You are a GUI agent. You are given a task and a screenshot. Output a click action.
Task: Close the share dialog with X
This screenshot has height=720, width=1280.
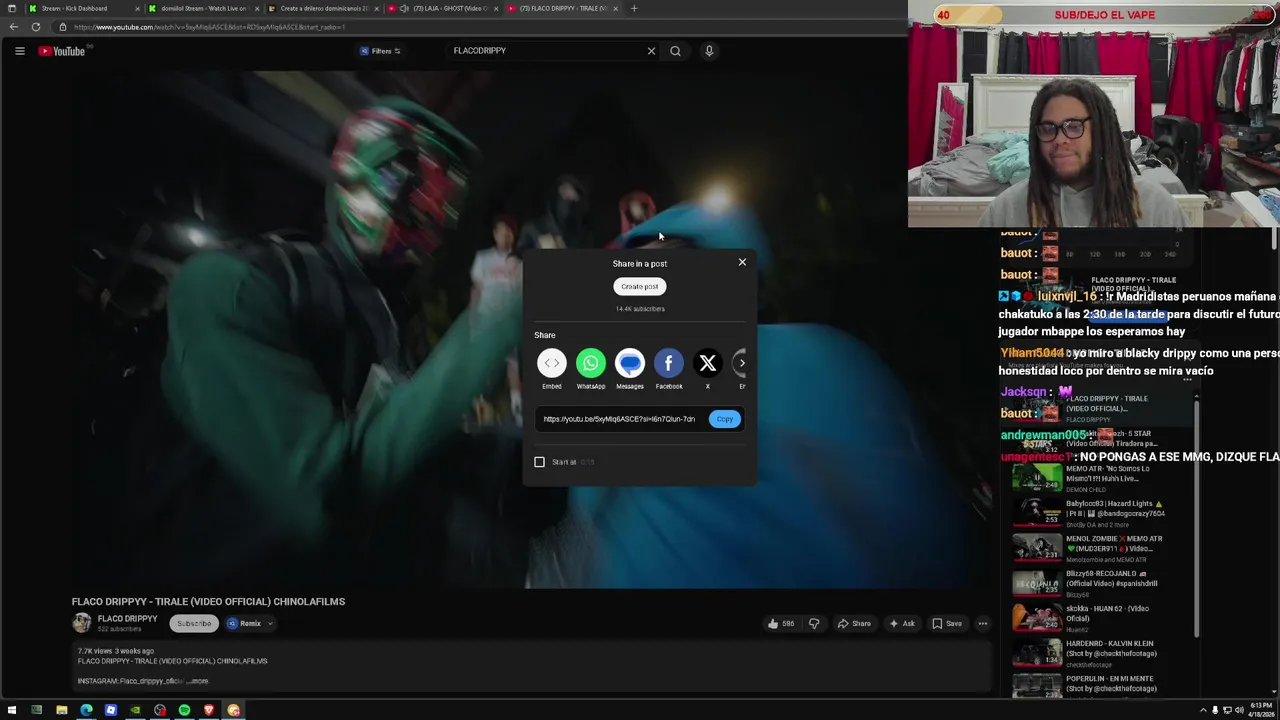point(742,262)
